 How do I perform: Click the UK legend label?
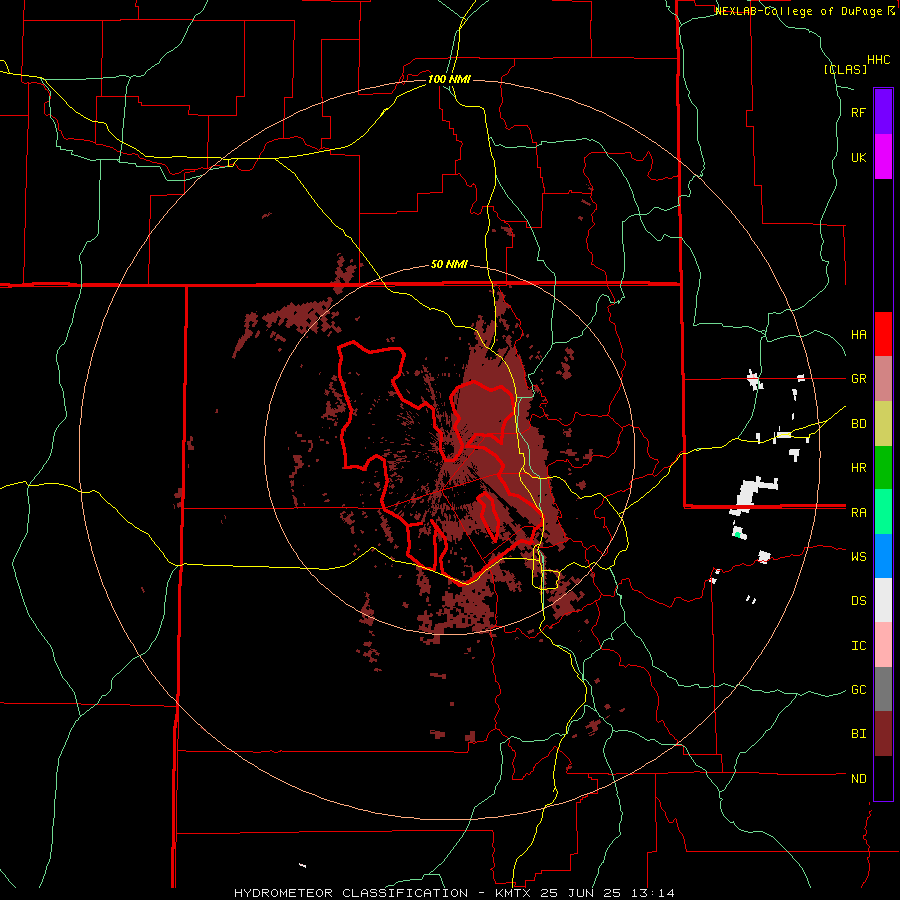[x=858, y=157]
